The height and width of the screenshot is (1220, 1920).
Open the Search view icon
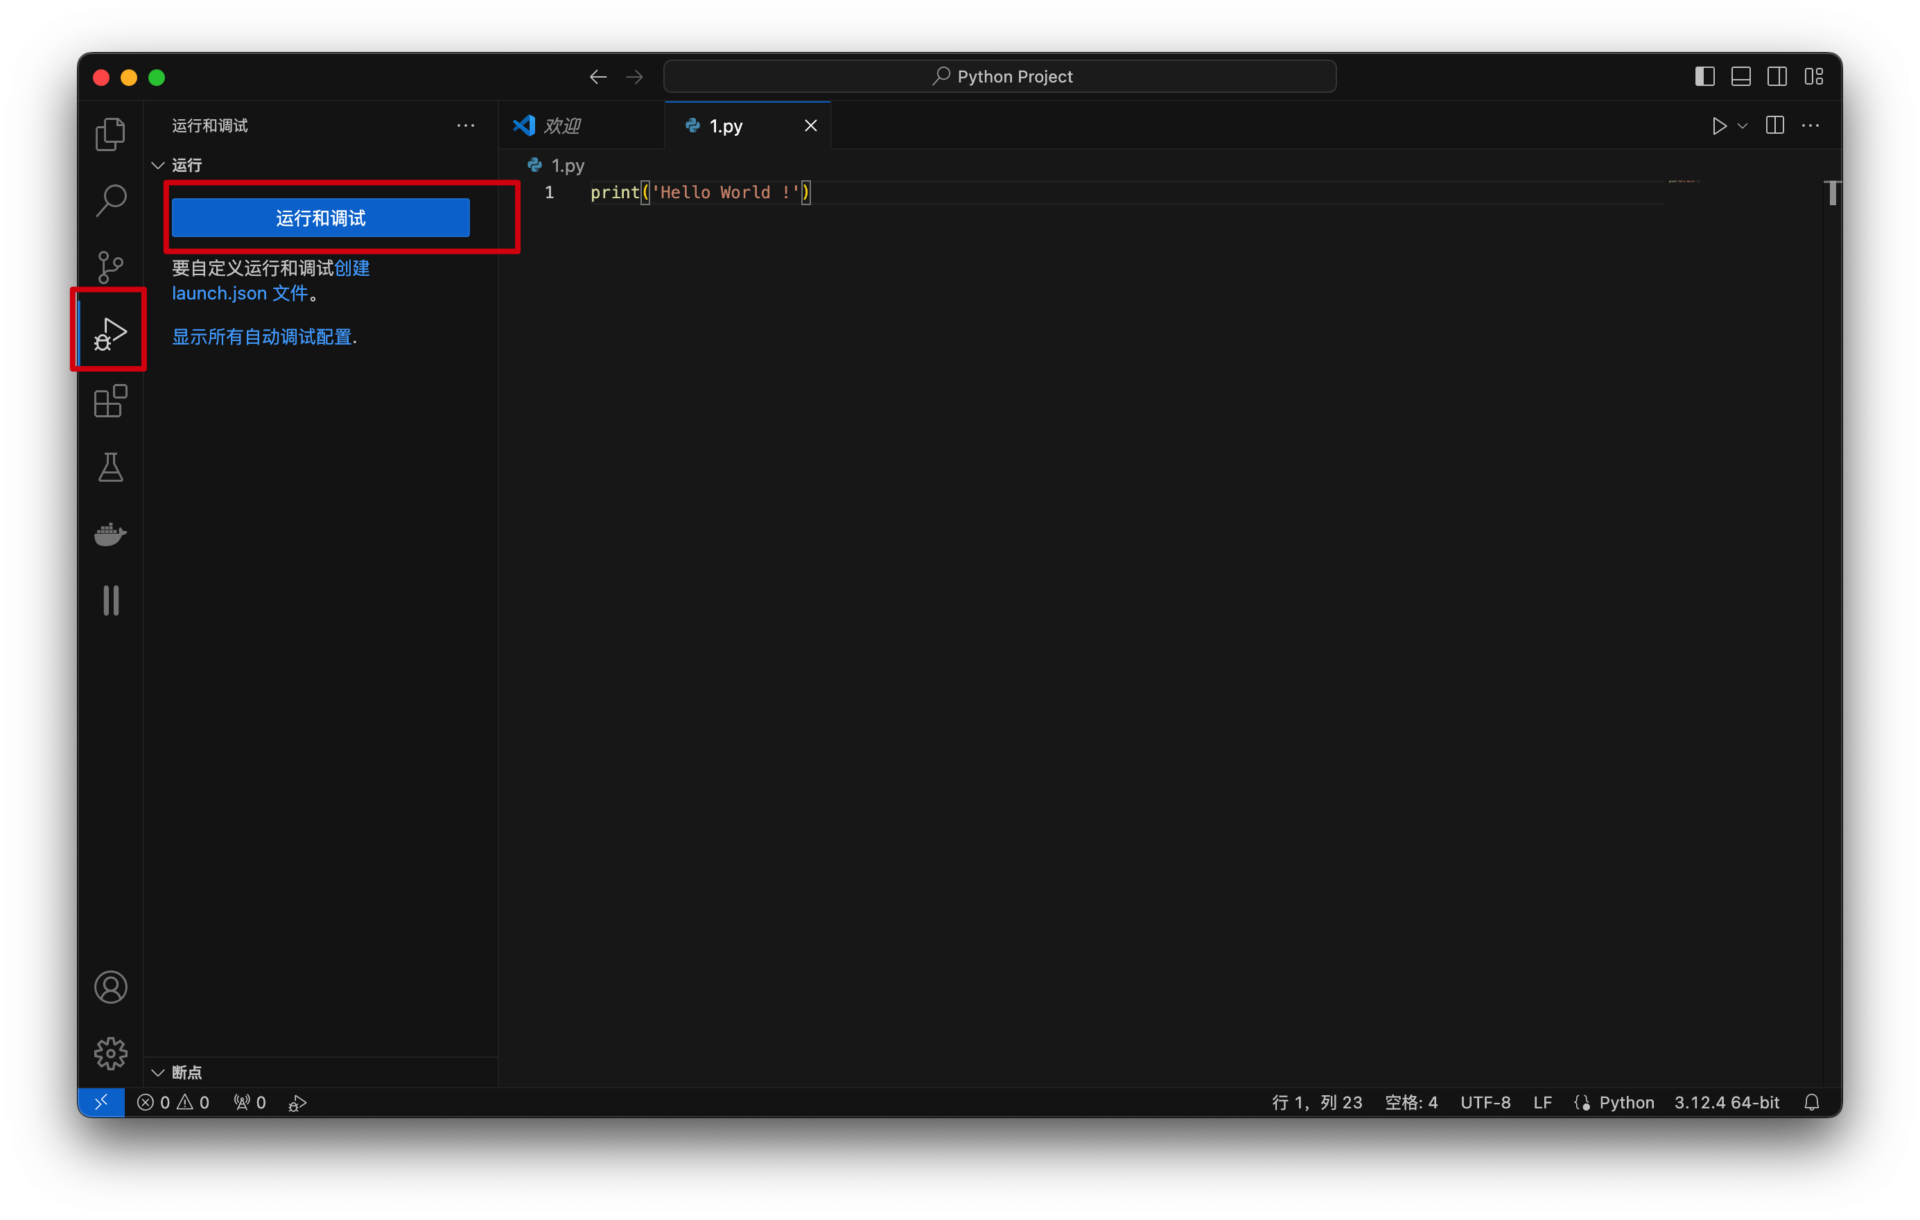coord(110,200)
